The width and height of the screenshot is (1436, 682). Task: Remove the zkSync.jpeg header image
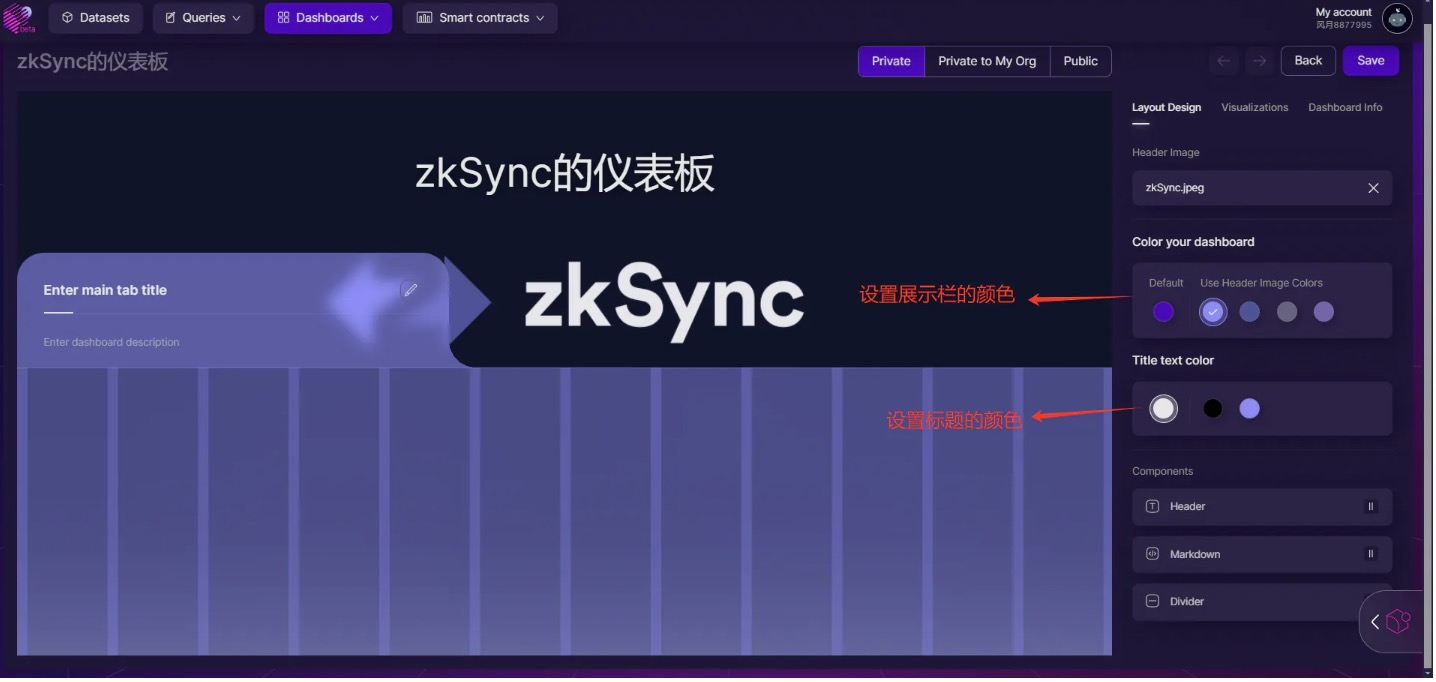click(1375, 189)
